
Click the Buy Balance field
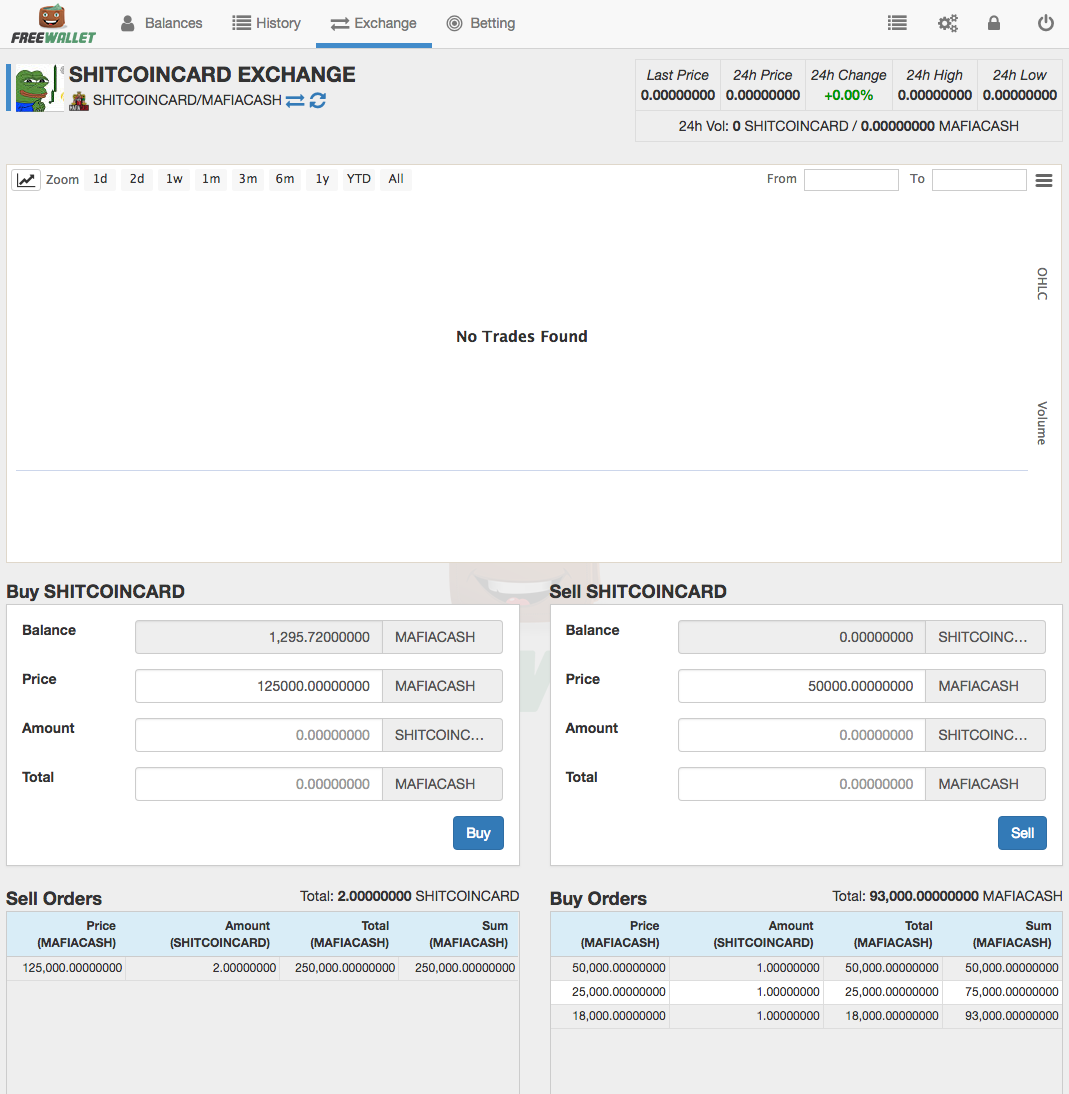pyautogui.click(x=259, y=637)
